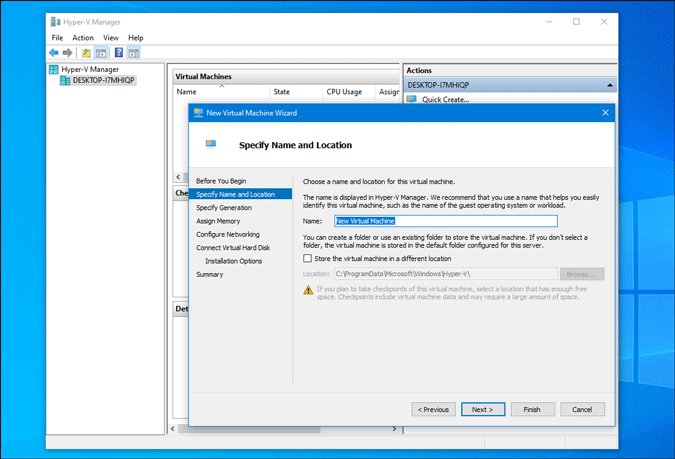The image size is (675, 459).
Task: Enable Store the virtual machine in a different location
Action: pos(307,258)
